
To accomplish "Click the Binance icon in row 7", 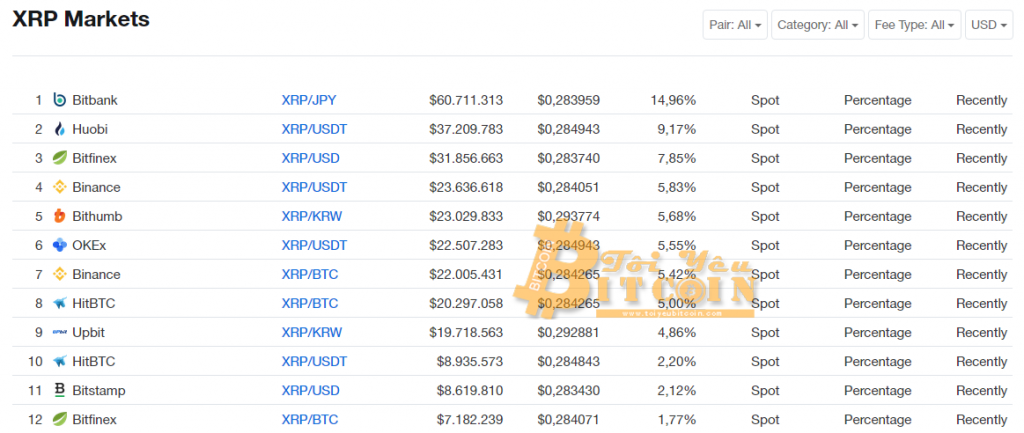I will (x=59, y=274).
